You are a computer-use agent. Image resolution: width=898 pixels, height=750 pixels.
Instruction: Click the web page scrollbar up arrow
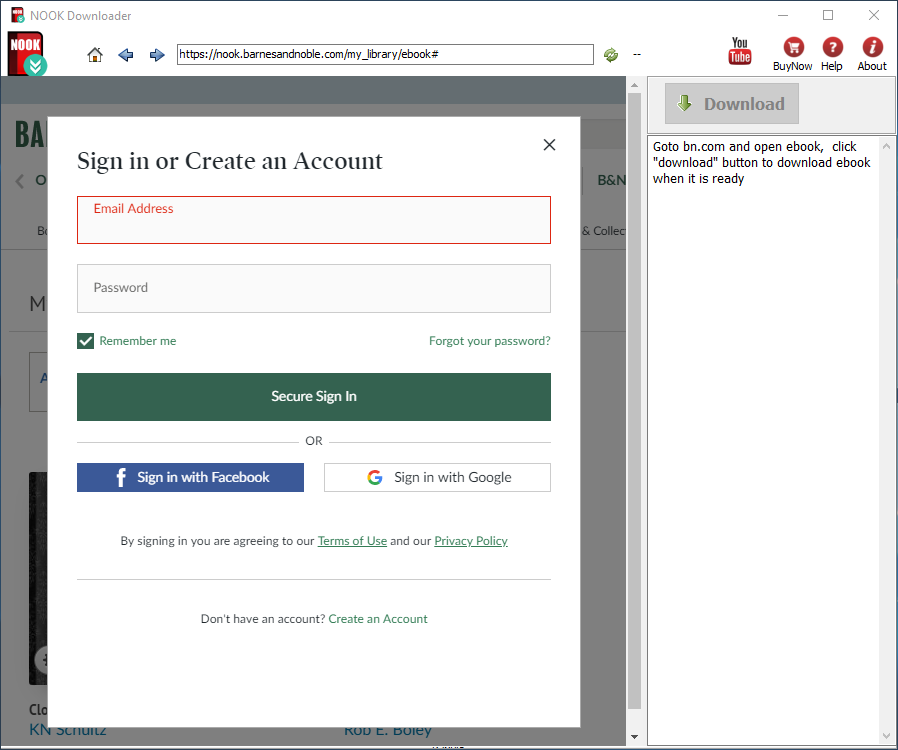(x=634, y=85)
